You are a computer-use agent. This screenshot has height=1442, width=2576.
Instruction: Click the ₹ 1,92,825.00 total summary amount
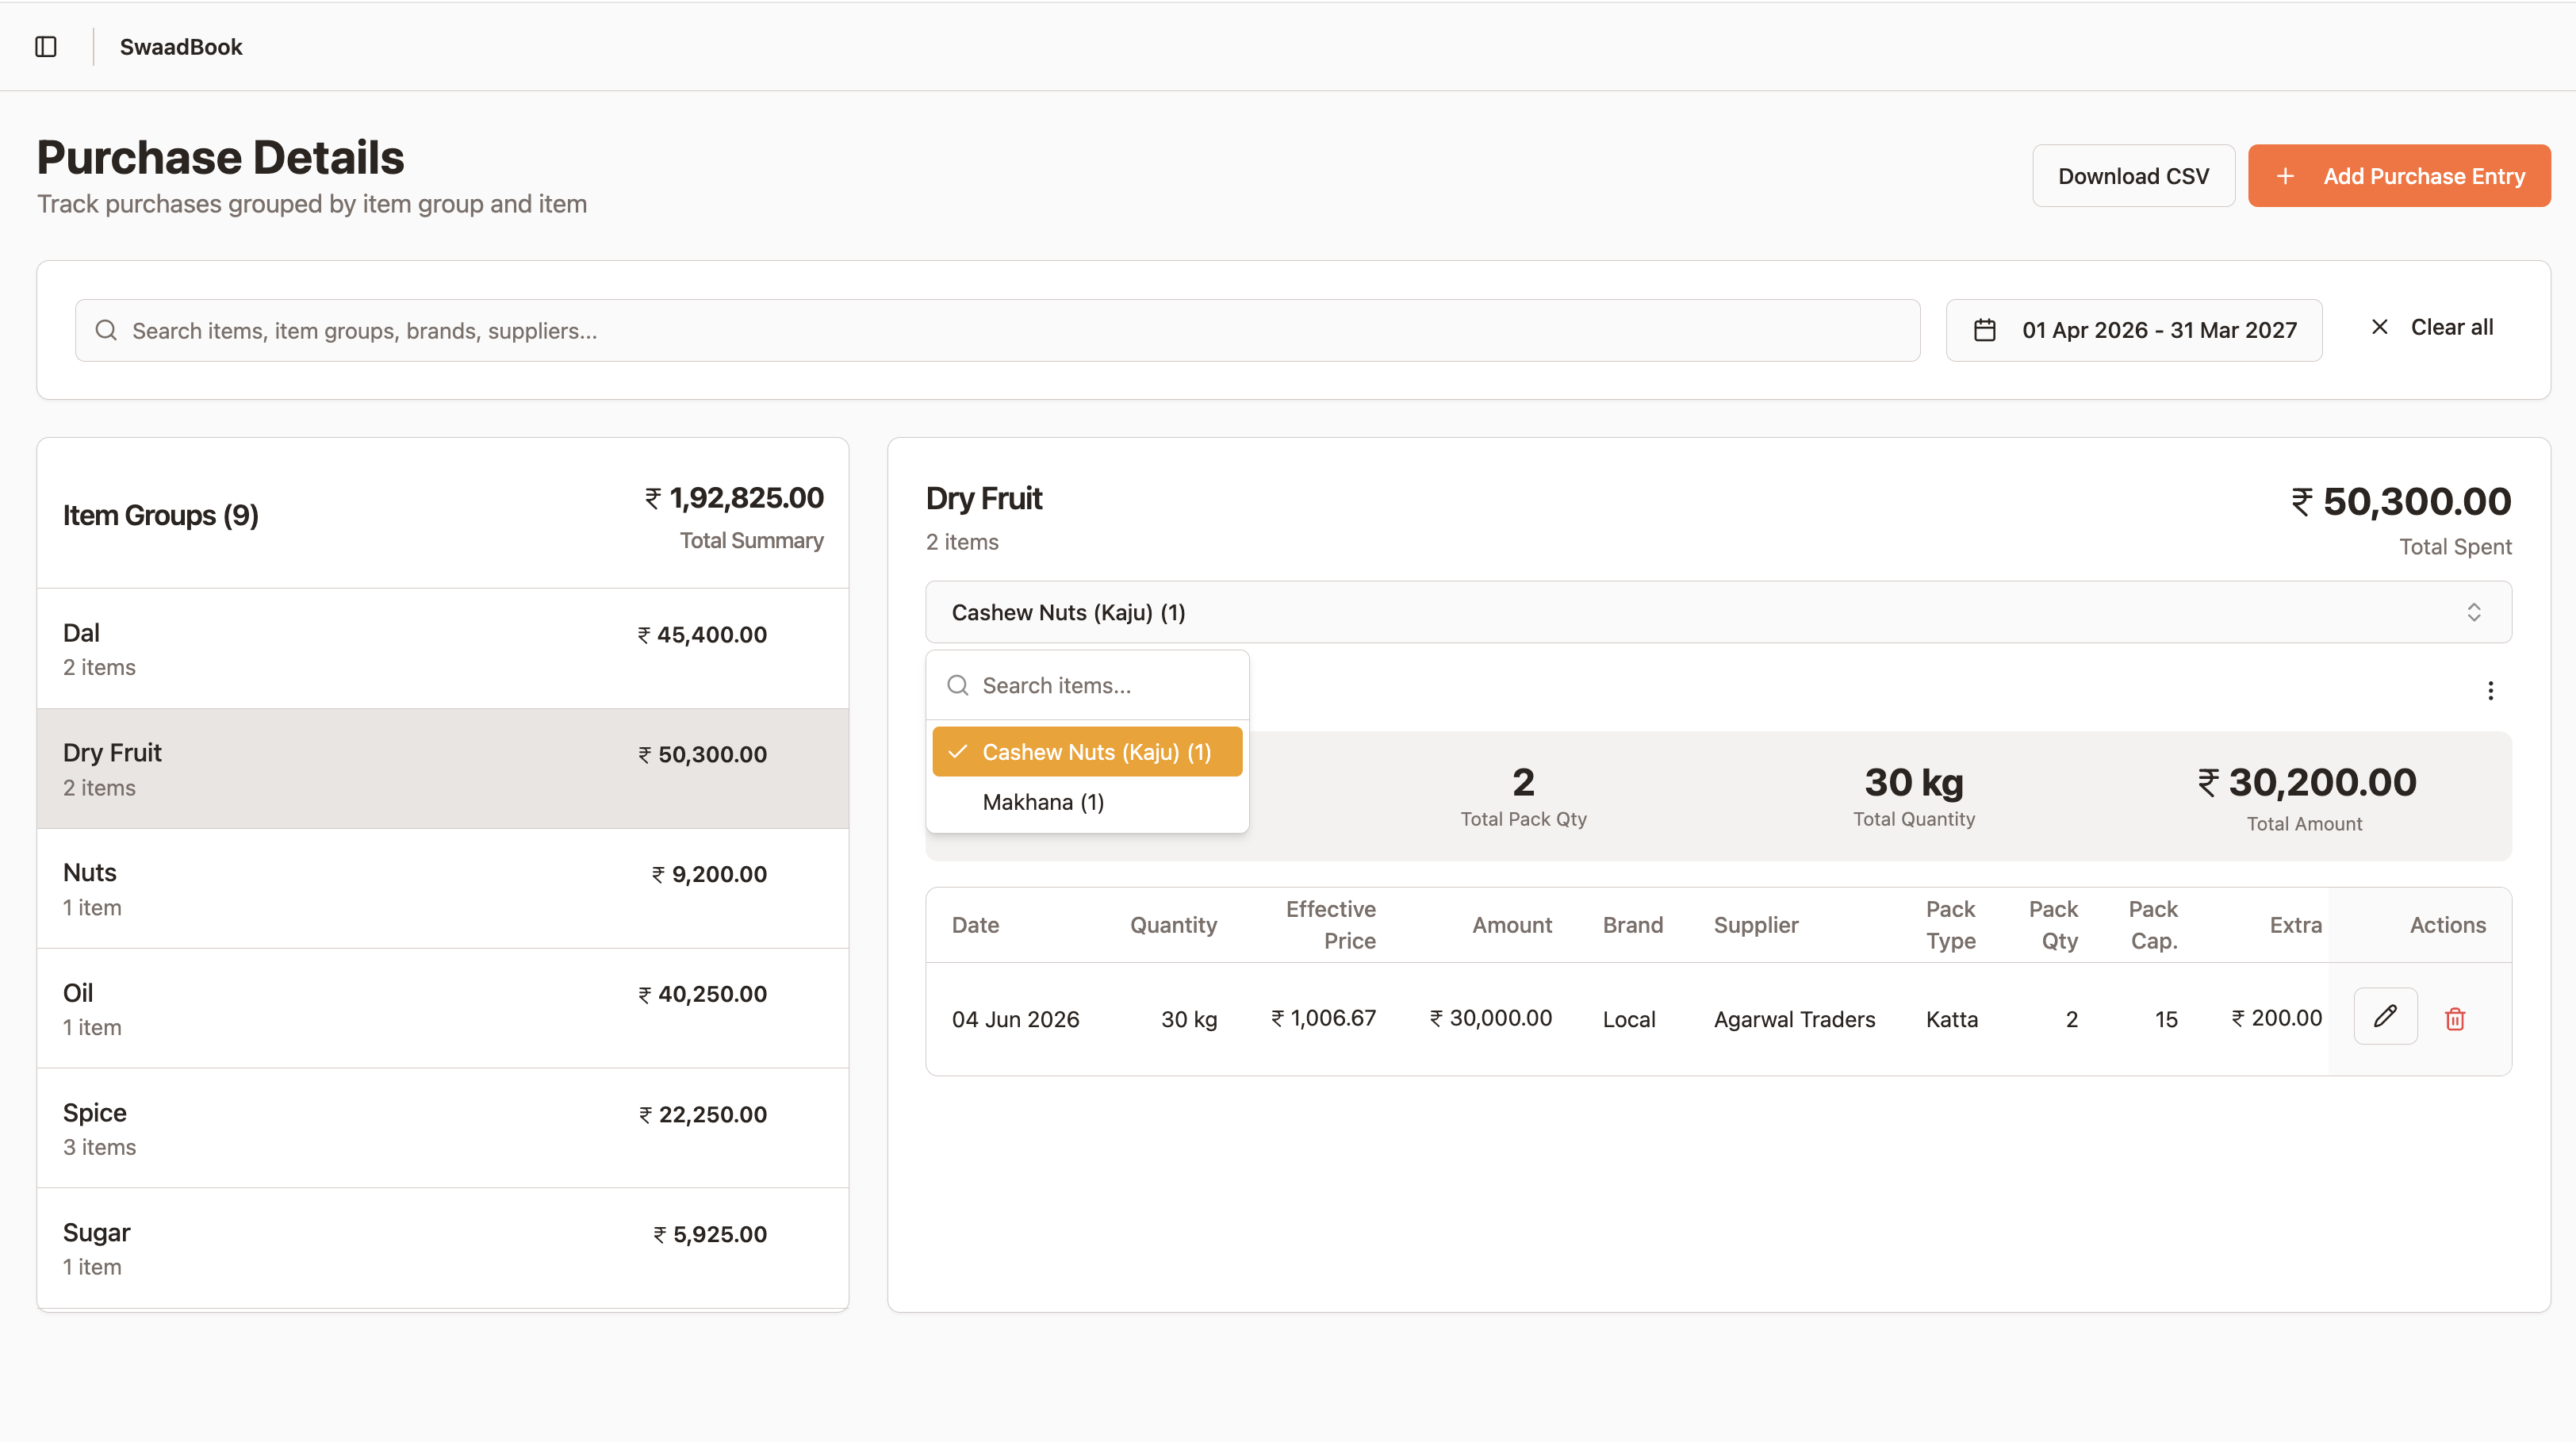point(734,498)
